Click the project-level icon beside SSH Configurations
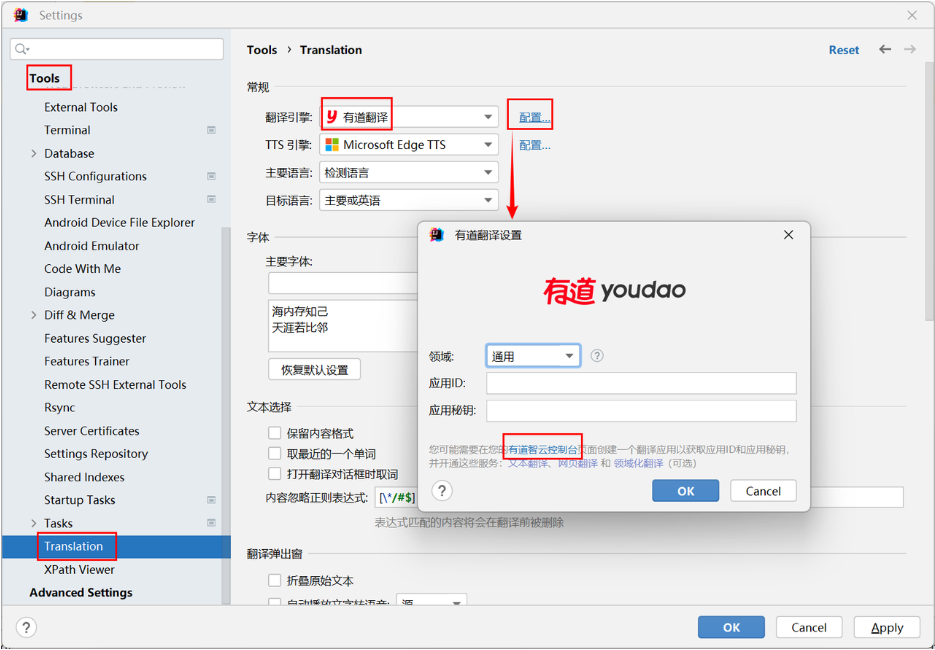935x650 pixels. click(211, 176)
